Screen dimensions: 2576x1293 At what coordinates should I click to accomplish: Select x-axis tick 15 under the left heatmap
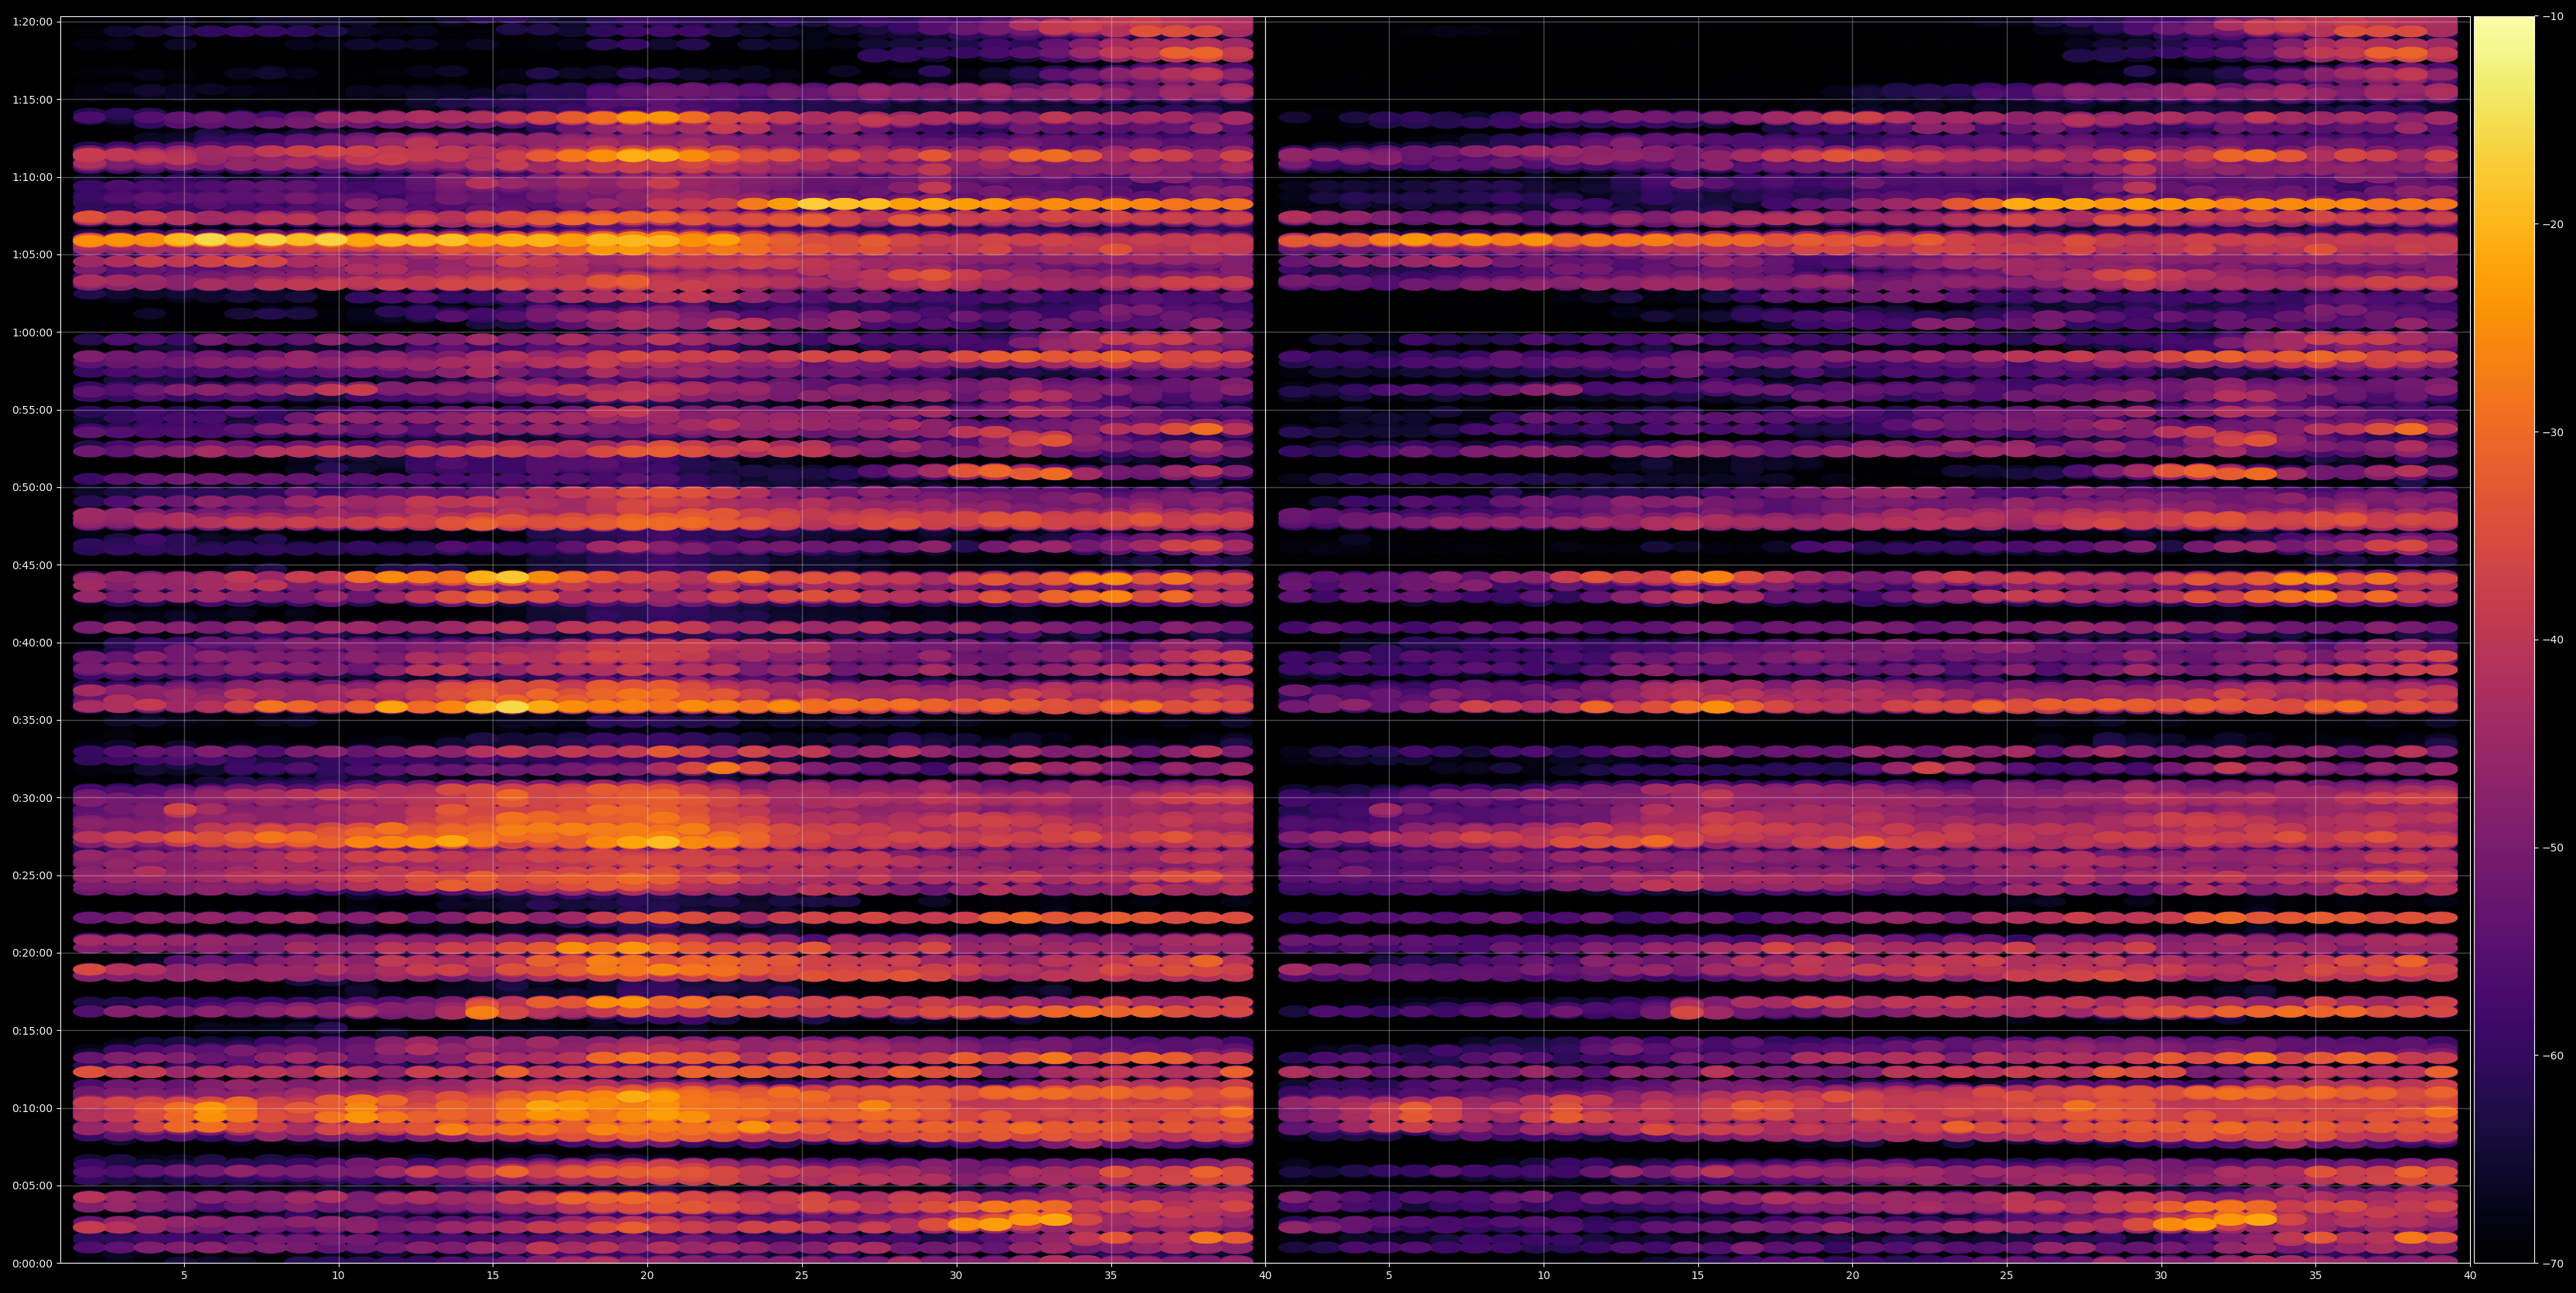(493, 1276)
